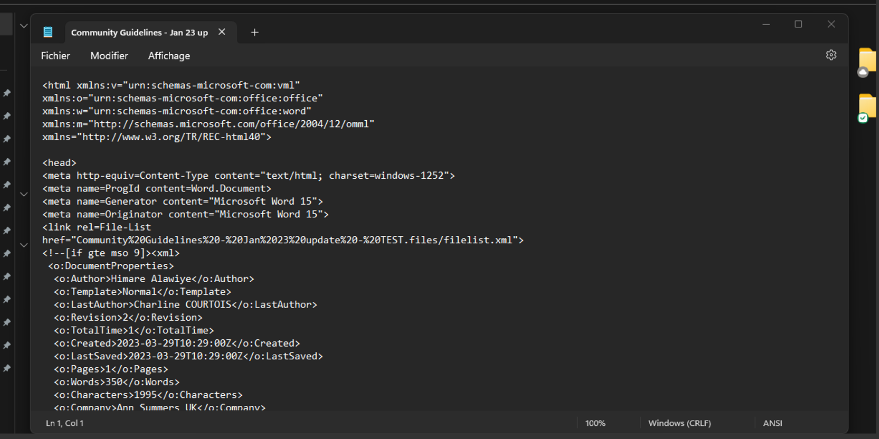Viewport: 879px width, 439px height.
Task: Click the bottom pin icon in left sidebar
Action: pos(7,368)
